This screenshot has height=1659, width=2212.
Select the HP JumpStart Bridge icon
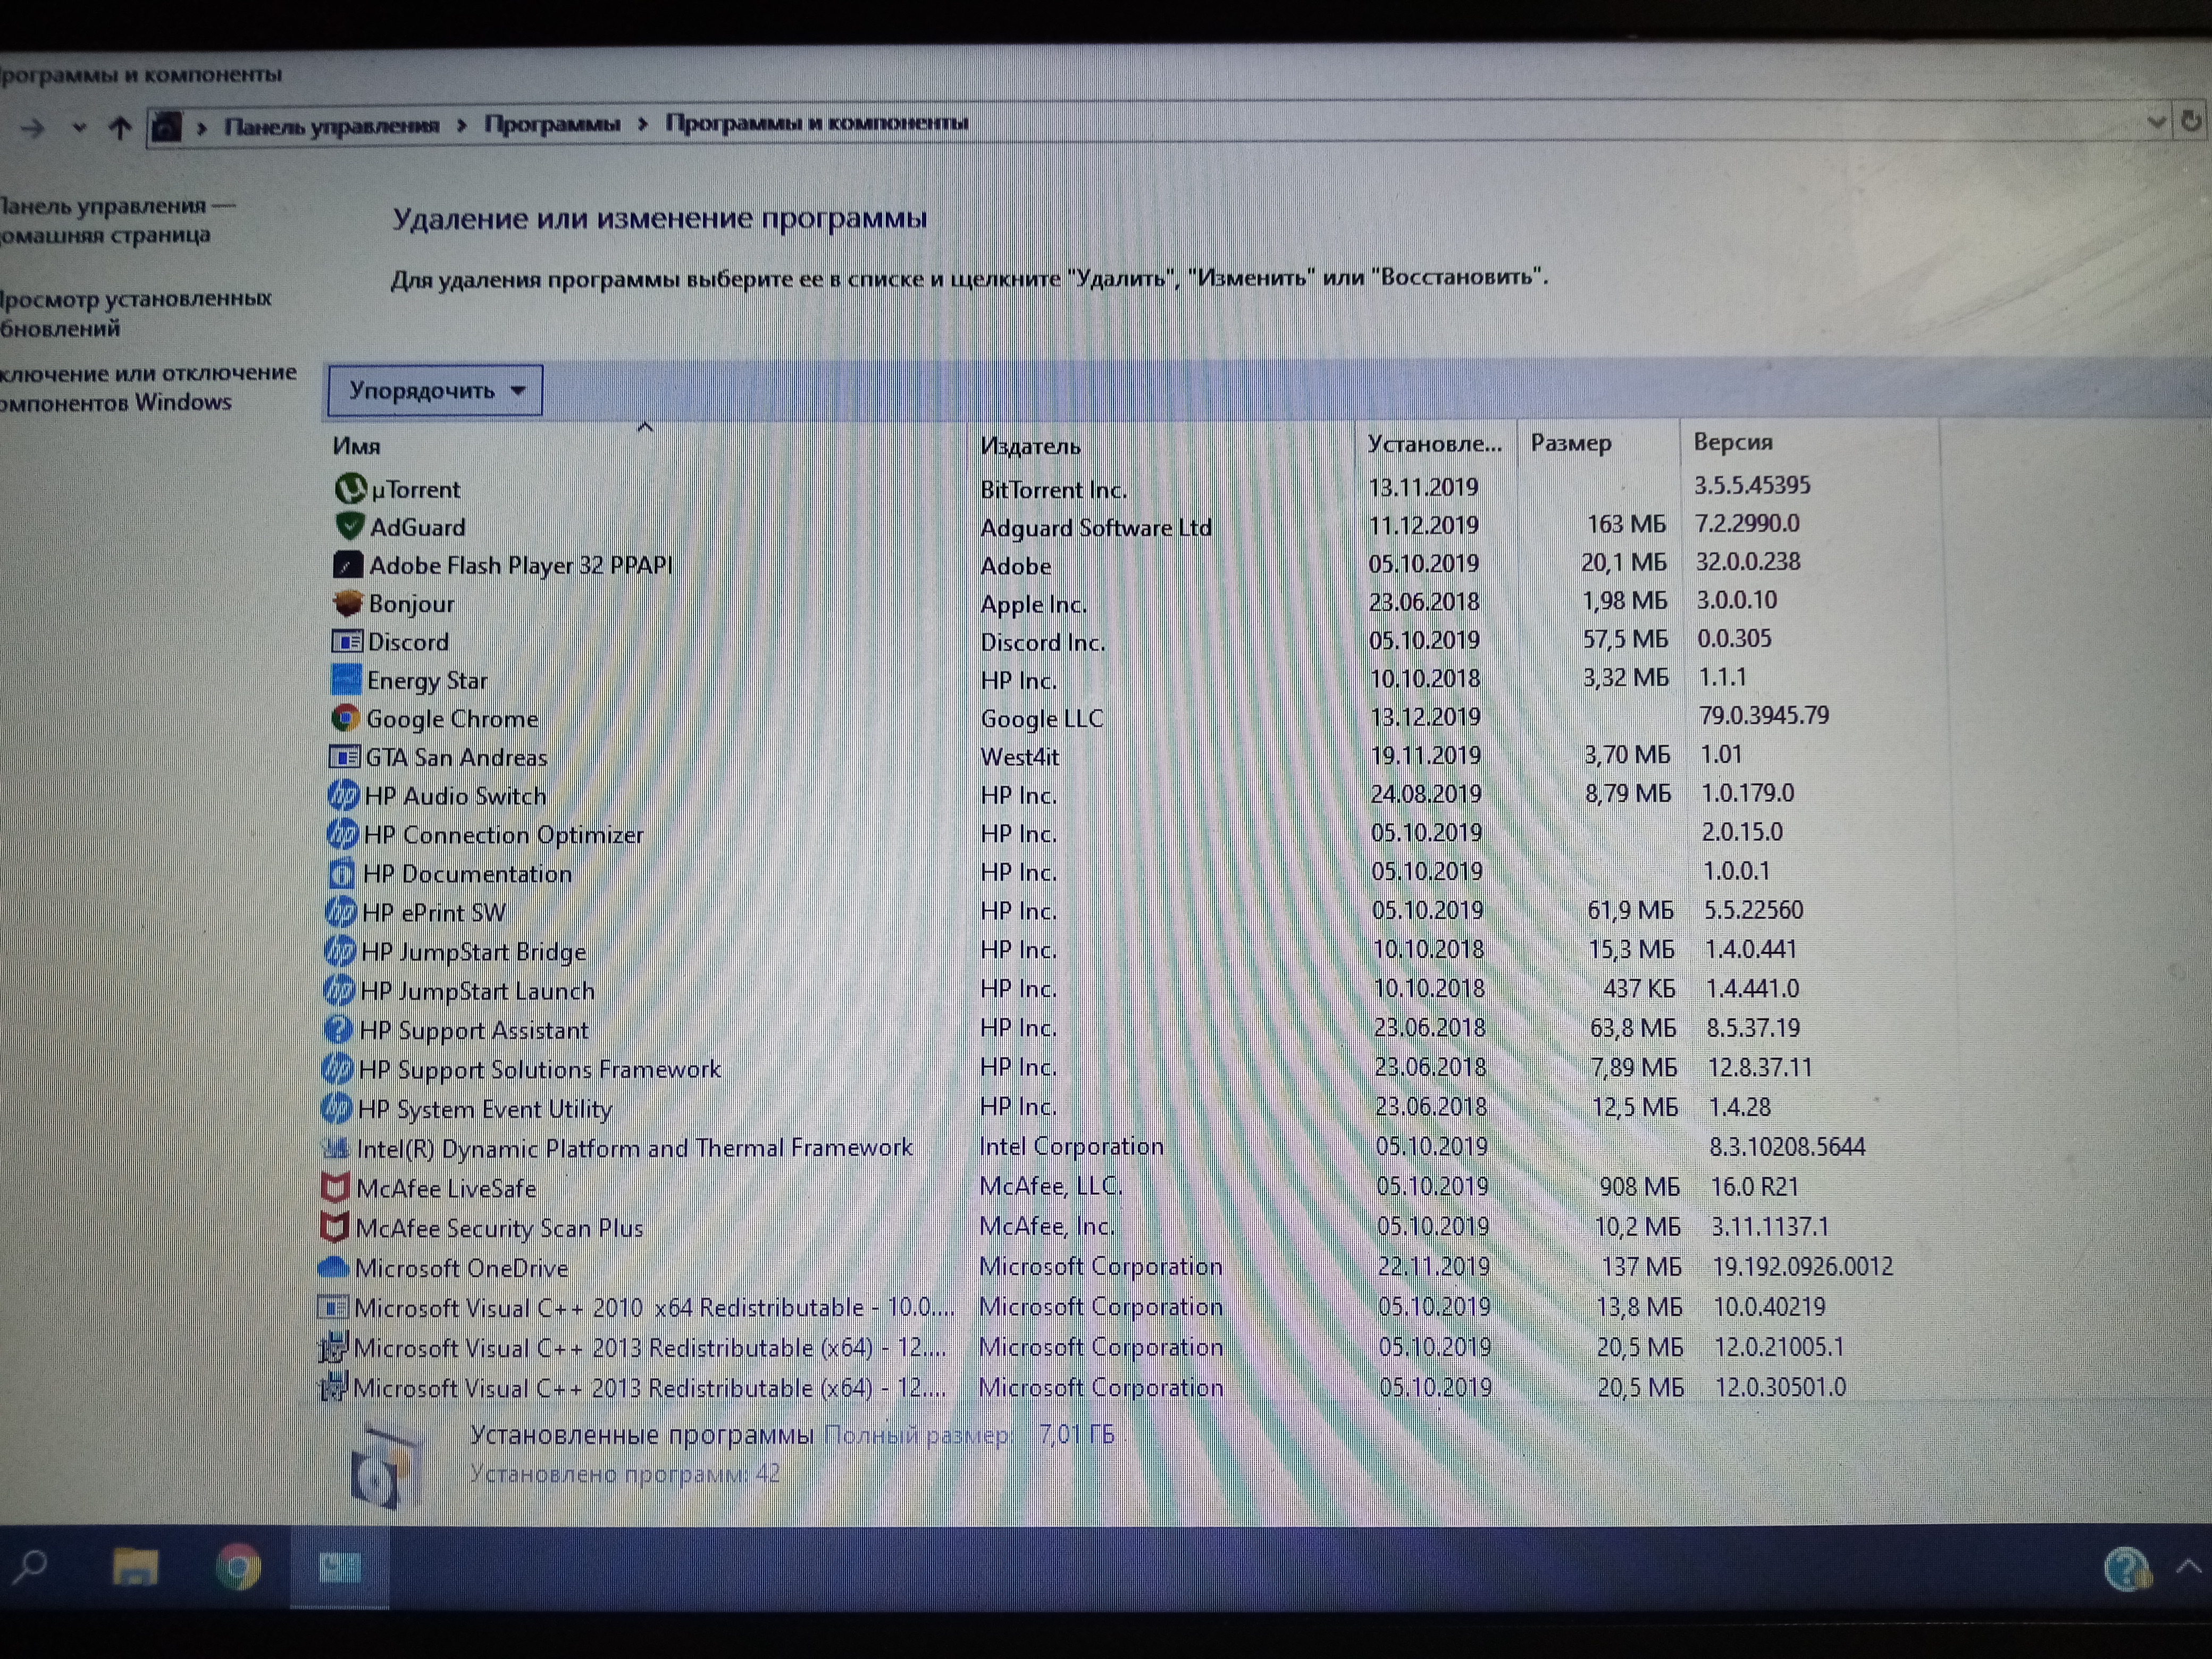point(340,950)
